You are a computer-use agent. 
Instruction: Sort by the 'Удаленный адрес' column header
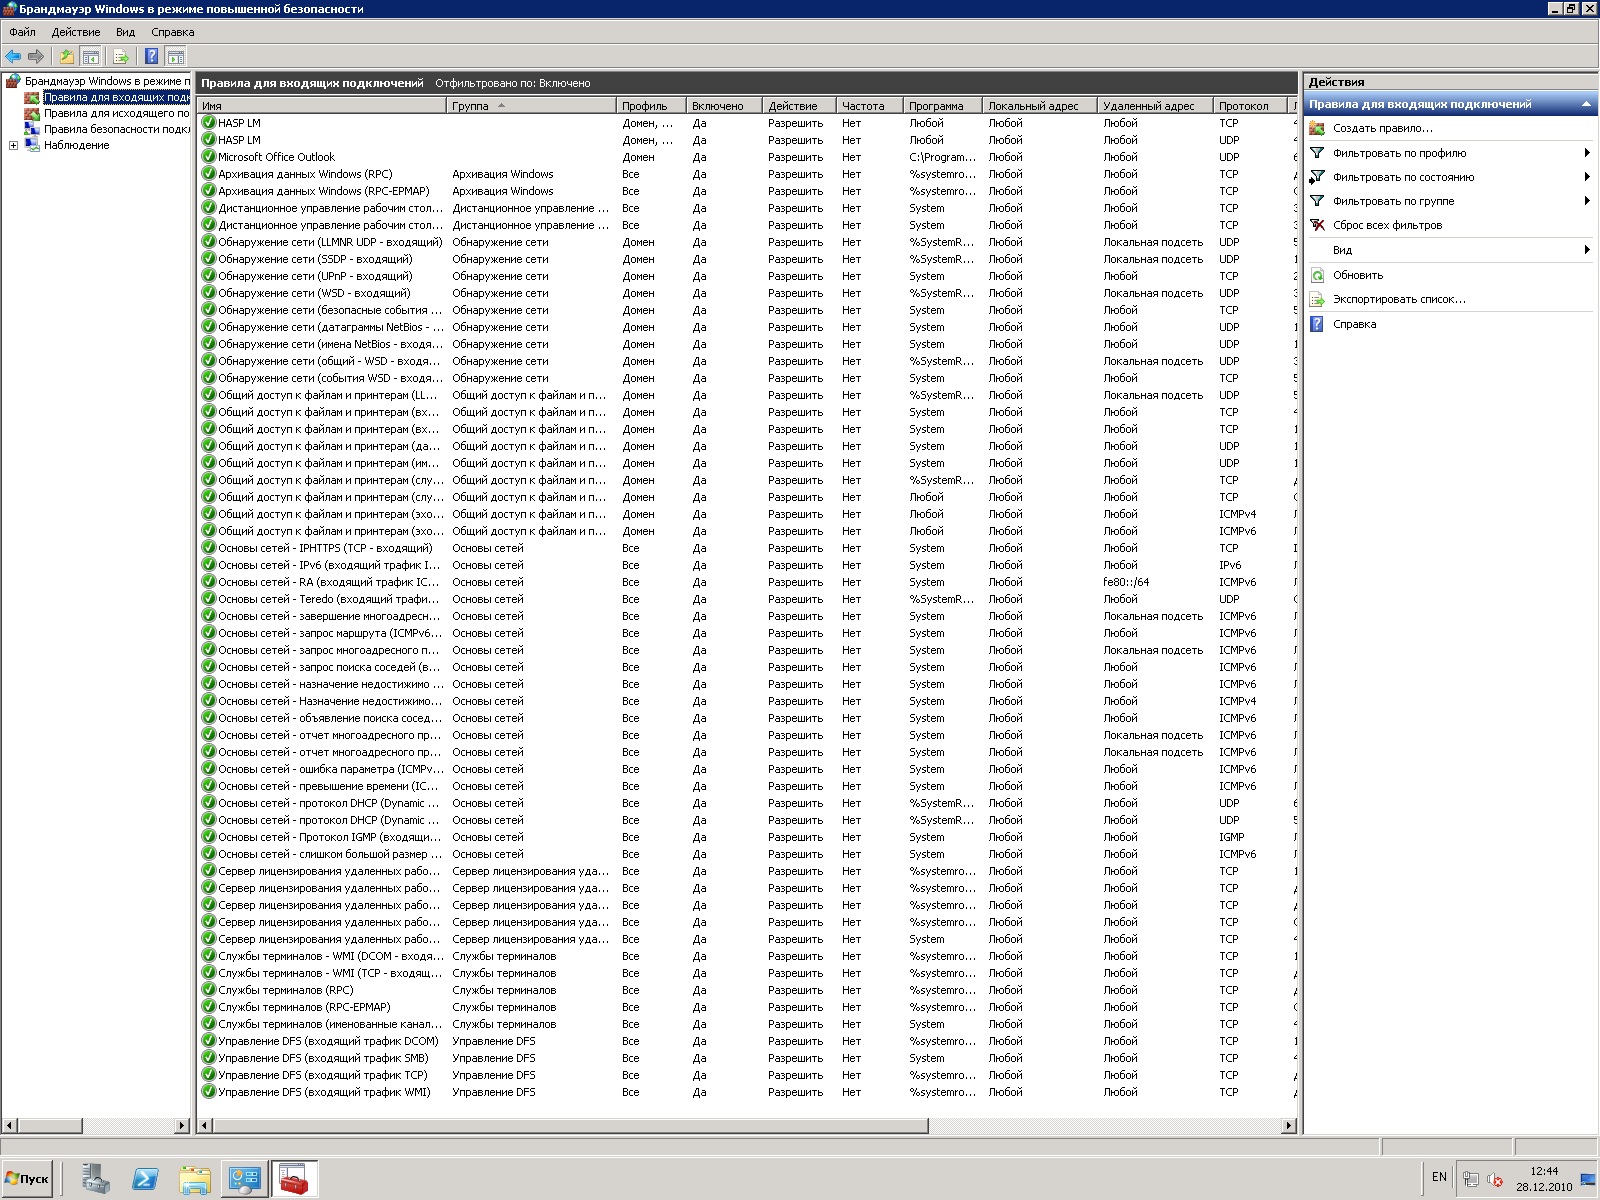(1155, 106)
